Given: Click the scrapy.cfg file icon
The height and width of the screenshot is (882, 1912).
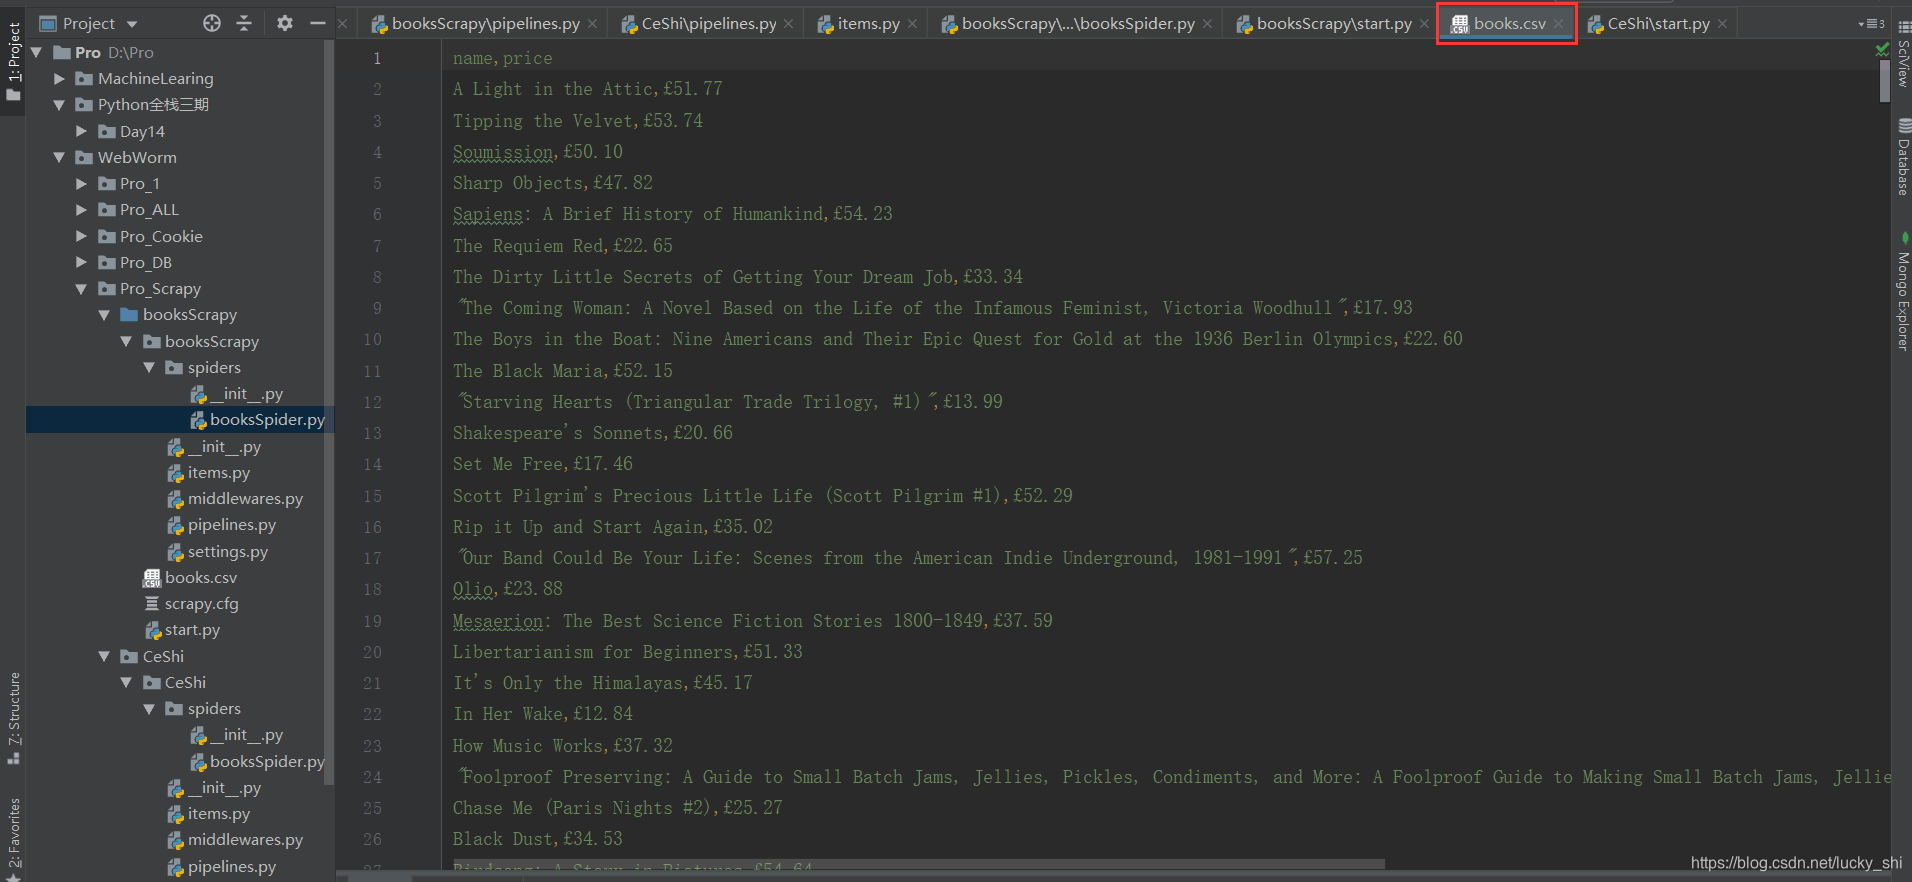Looking at the screenshot, I should (152, 604).
